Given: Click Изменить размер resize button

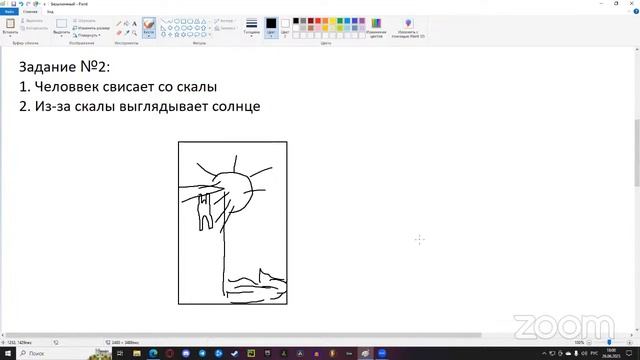Looking at the screenshot, I should tap(91, 28).
